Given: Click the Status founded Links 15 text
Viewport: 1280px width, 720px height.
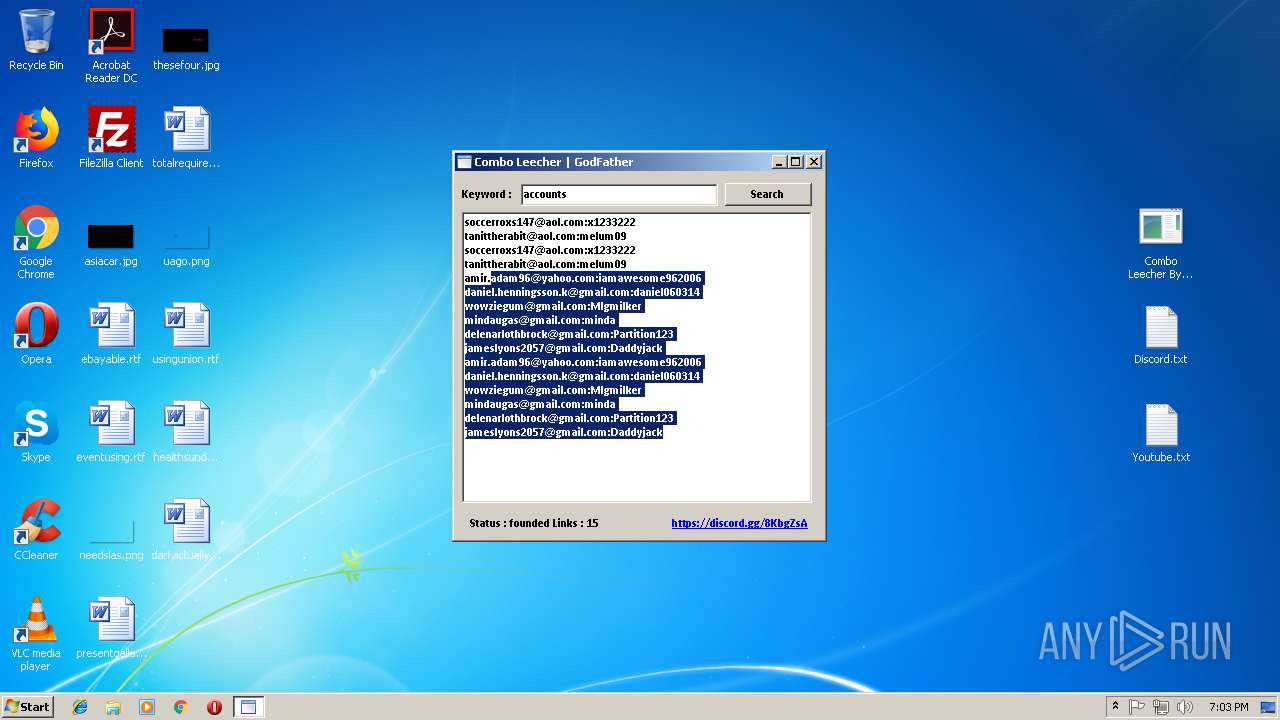Looking at the screenshot, I should pos(534,523).
